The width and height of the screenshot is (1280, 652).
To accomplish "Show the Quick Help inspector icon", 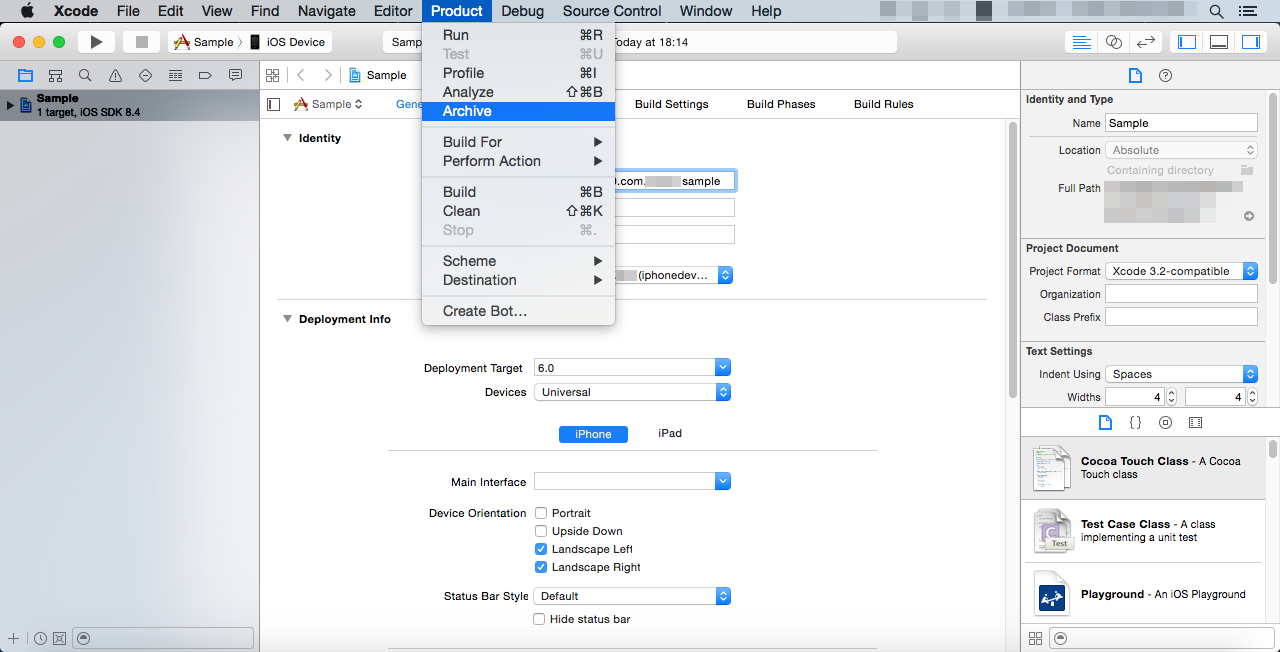I will (x=1165, y=76).
